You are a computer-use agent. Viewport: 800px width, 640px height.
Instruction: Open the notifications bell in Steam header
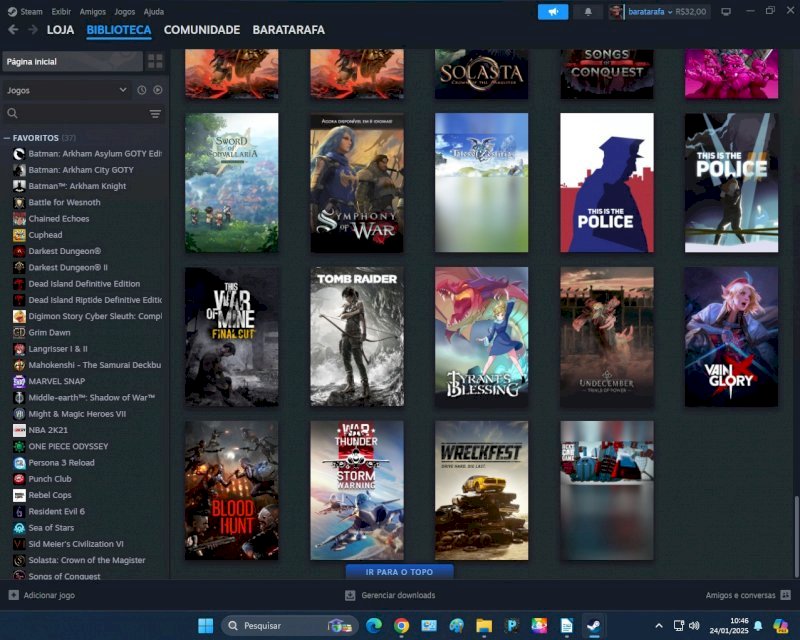click(x=588, y=11)
